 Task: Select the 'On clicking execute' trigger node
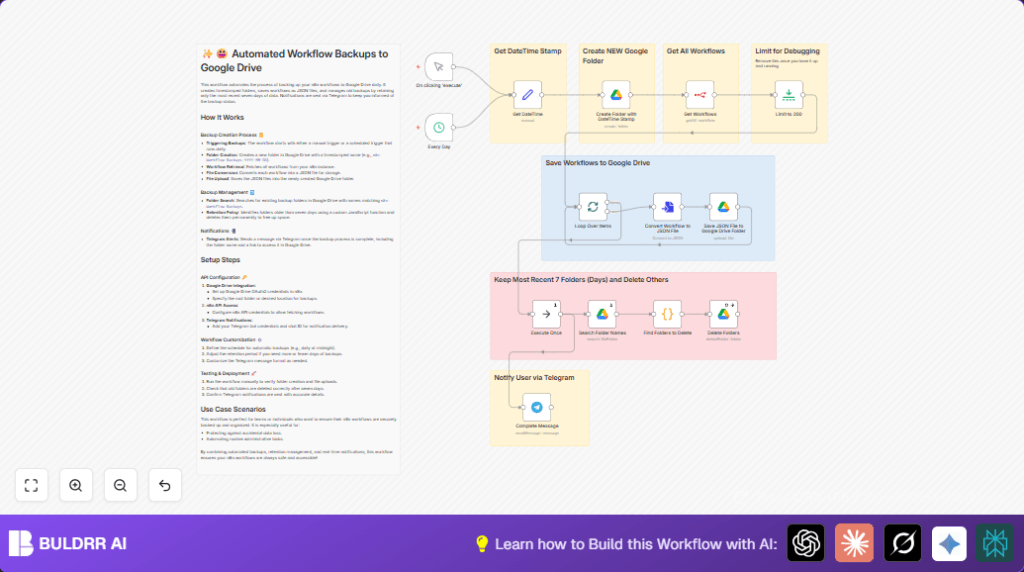439,67
